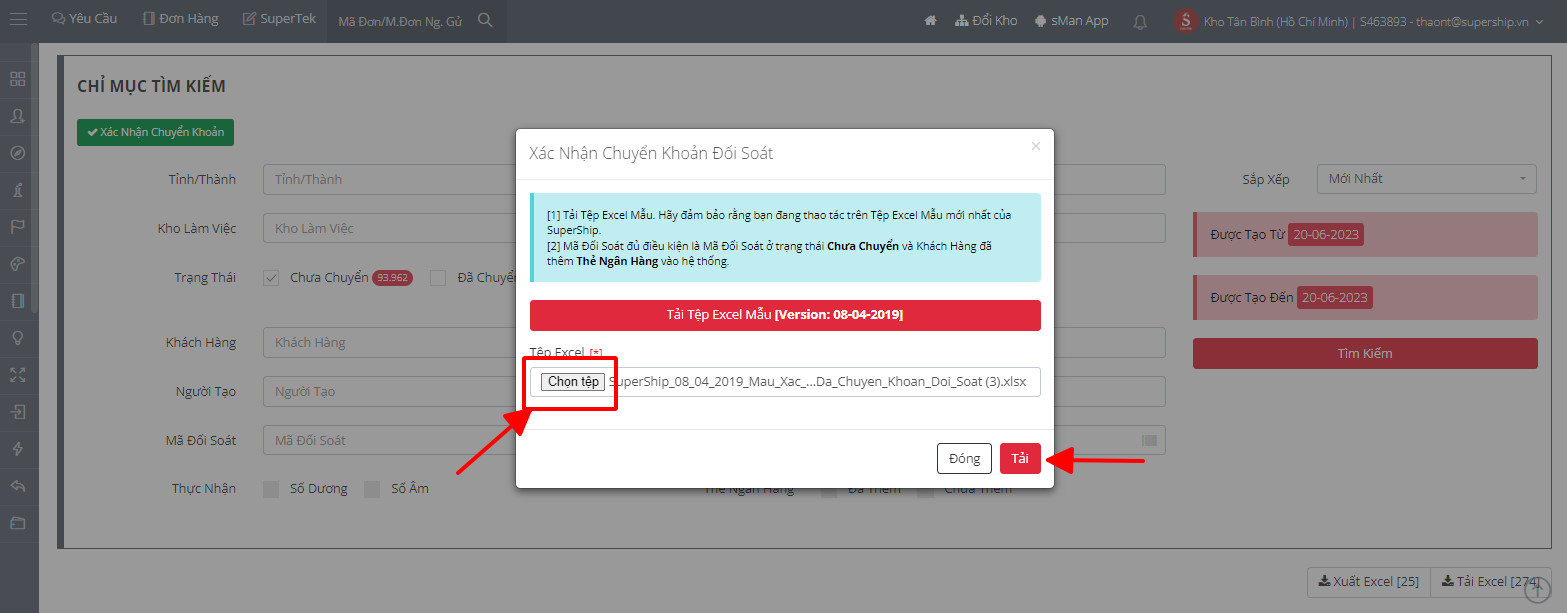Viewport: 1567px width, 613px height.
Task: Check the Số Âm checkbox
Action: point(372,489)
